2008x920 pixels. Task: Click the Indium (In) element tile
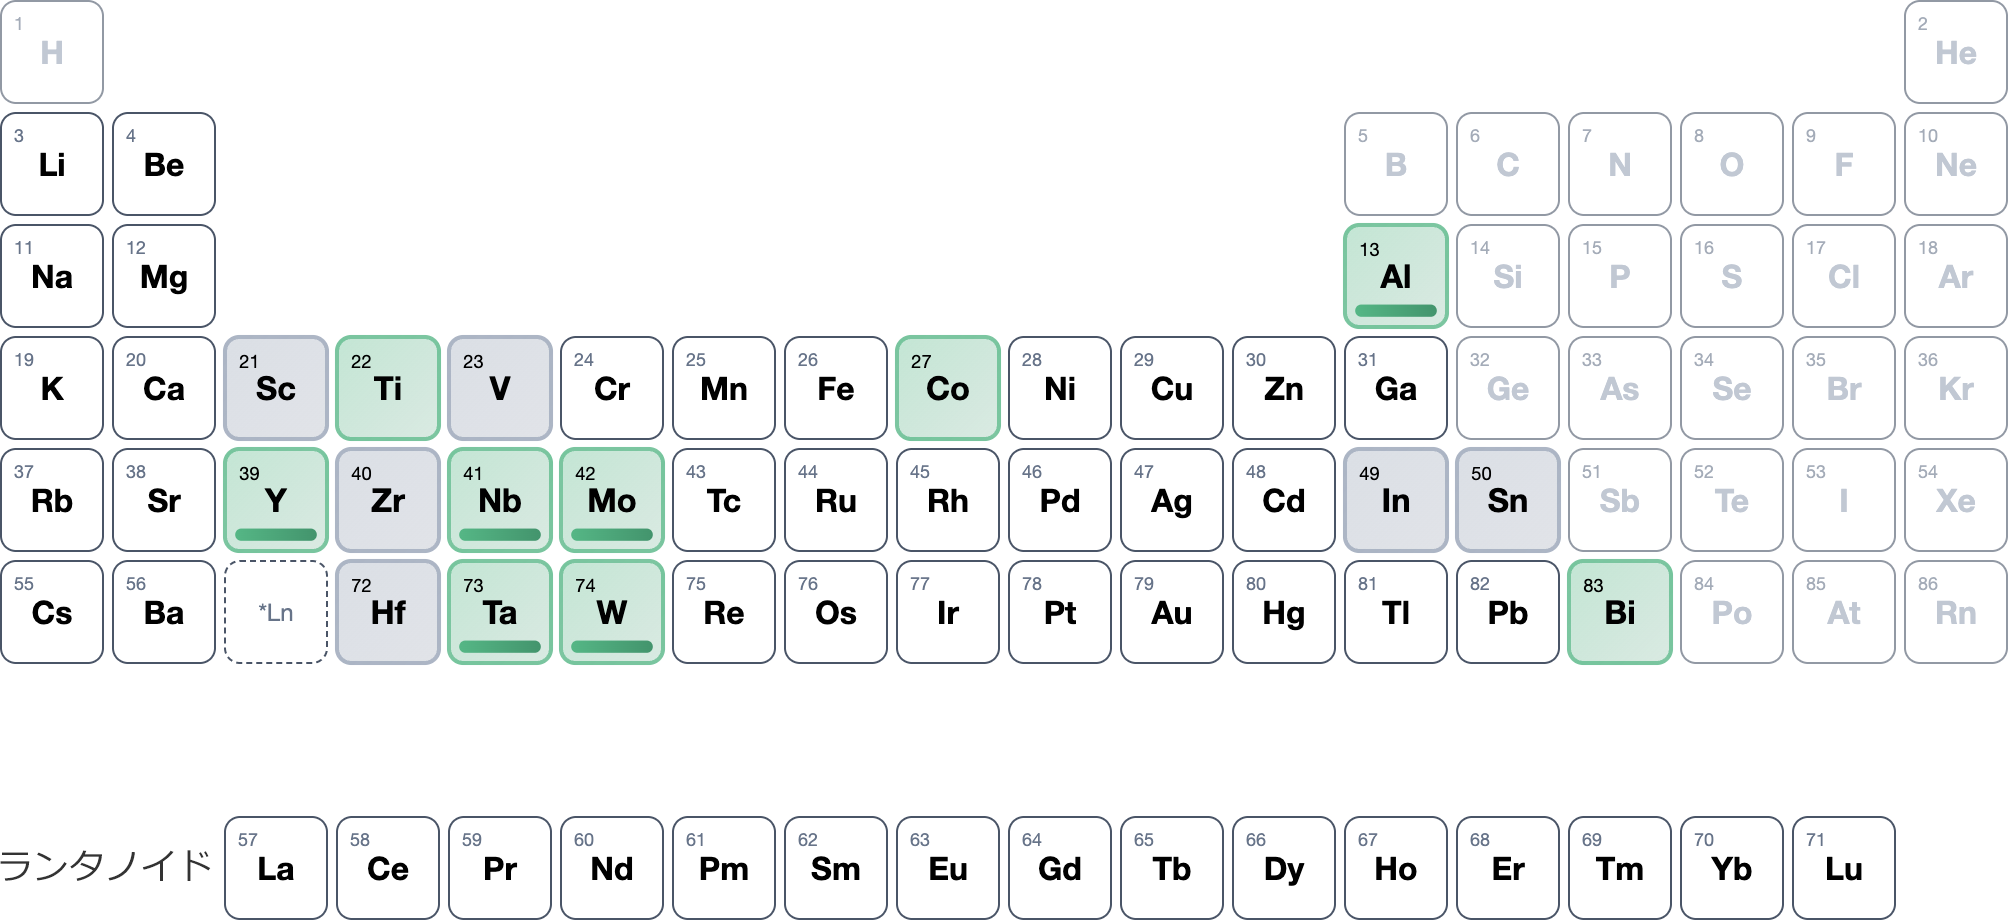pyautogui.click(x=1395, y=500)
